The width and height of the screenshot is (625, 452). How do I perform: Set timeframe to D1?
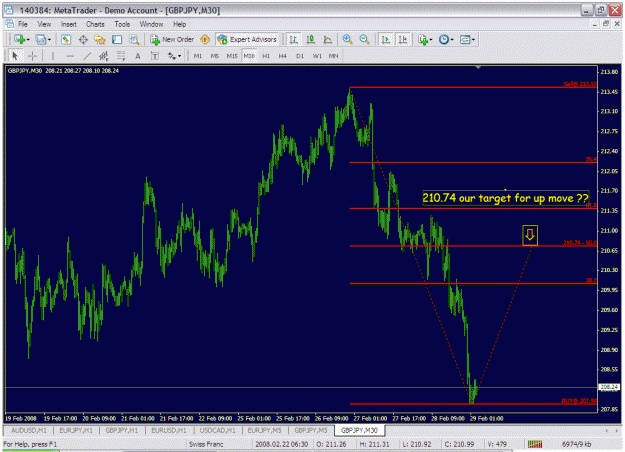point(300,56)
